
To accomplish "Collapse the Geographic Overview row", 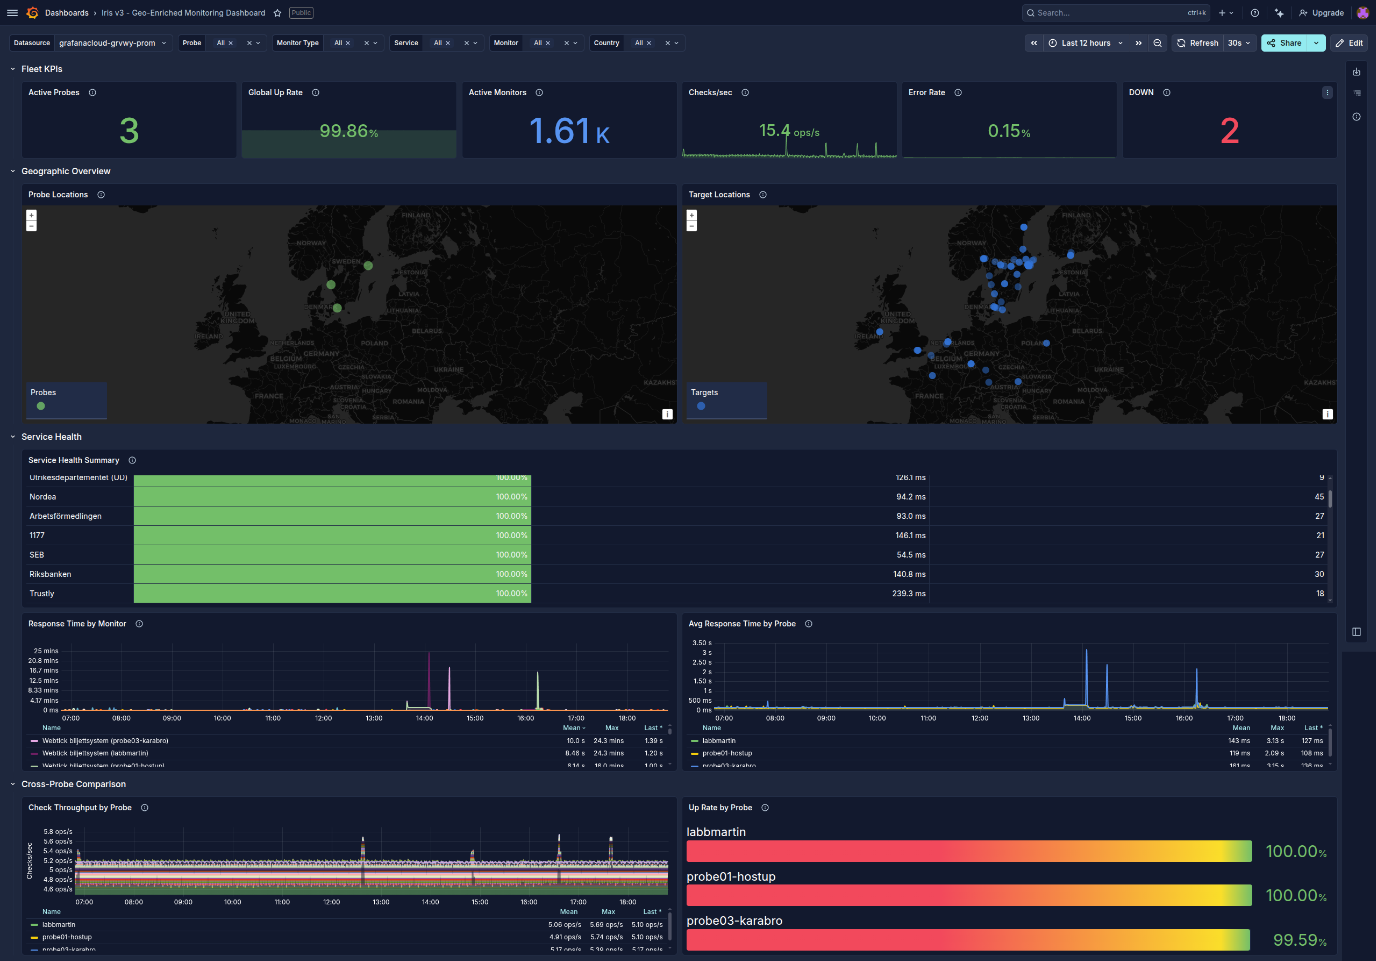I will [13, 171].
